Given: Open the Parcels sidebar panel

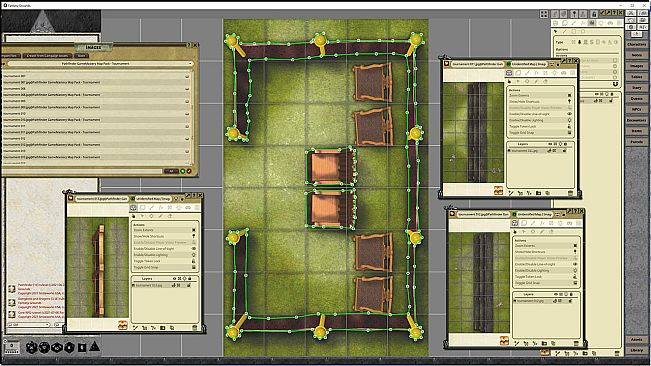Looking at the screenshot, I should coord(636,142).
